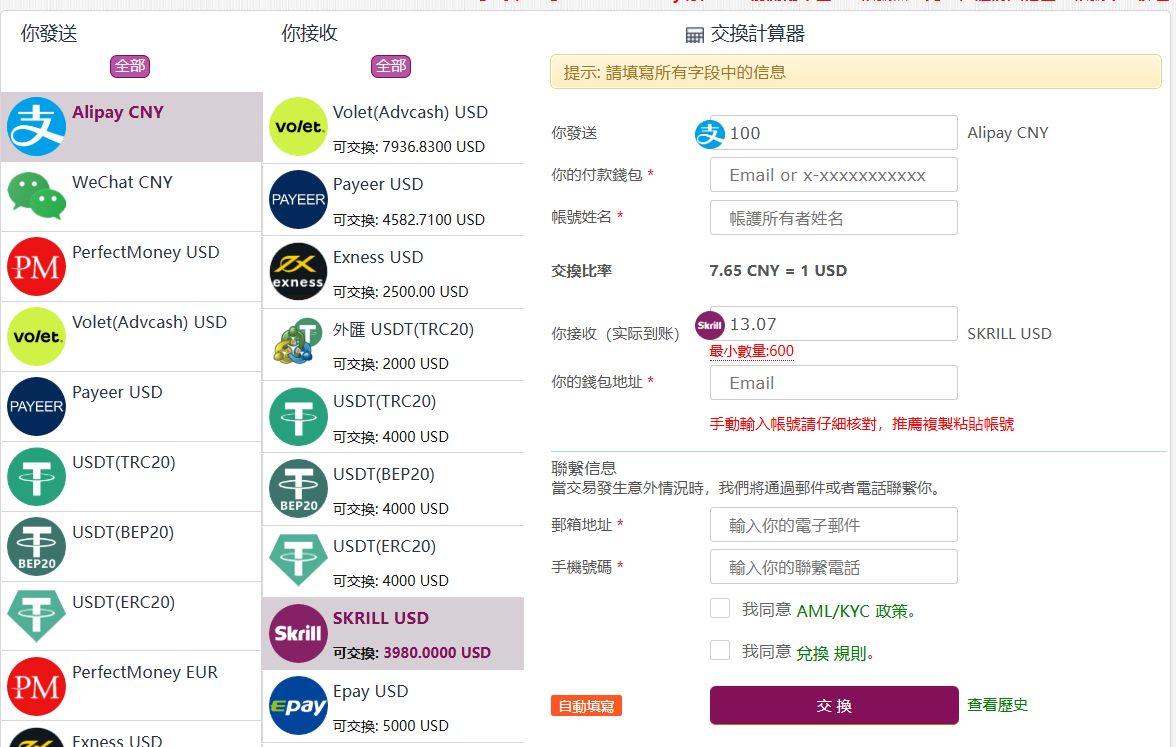Click 可交換: 7936.8300 USD under Volet

[x=409, y=147]
